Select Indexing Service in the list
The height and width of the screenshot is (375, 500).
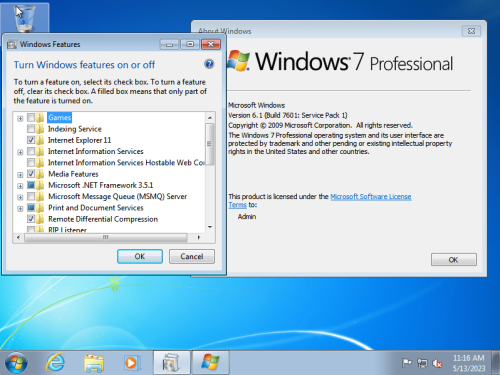click(x=75, y=129)
